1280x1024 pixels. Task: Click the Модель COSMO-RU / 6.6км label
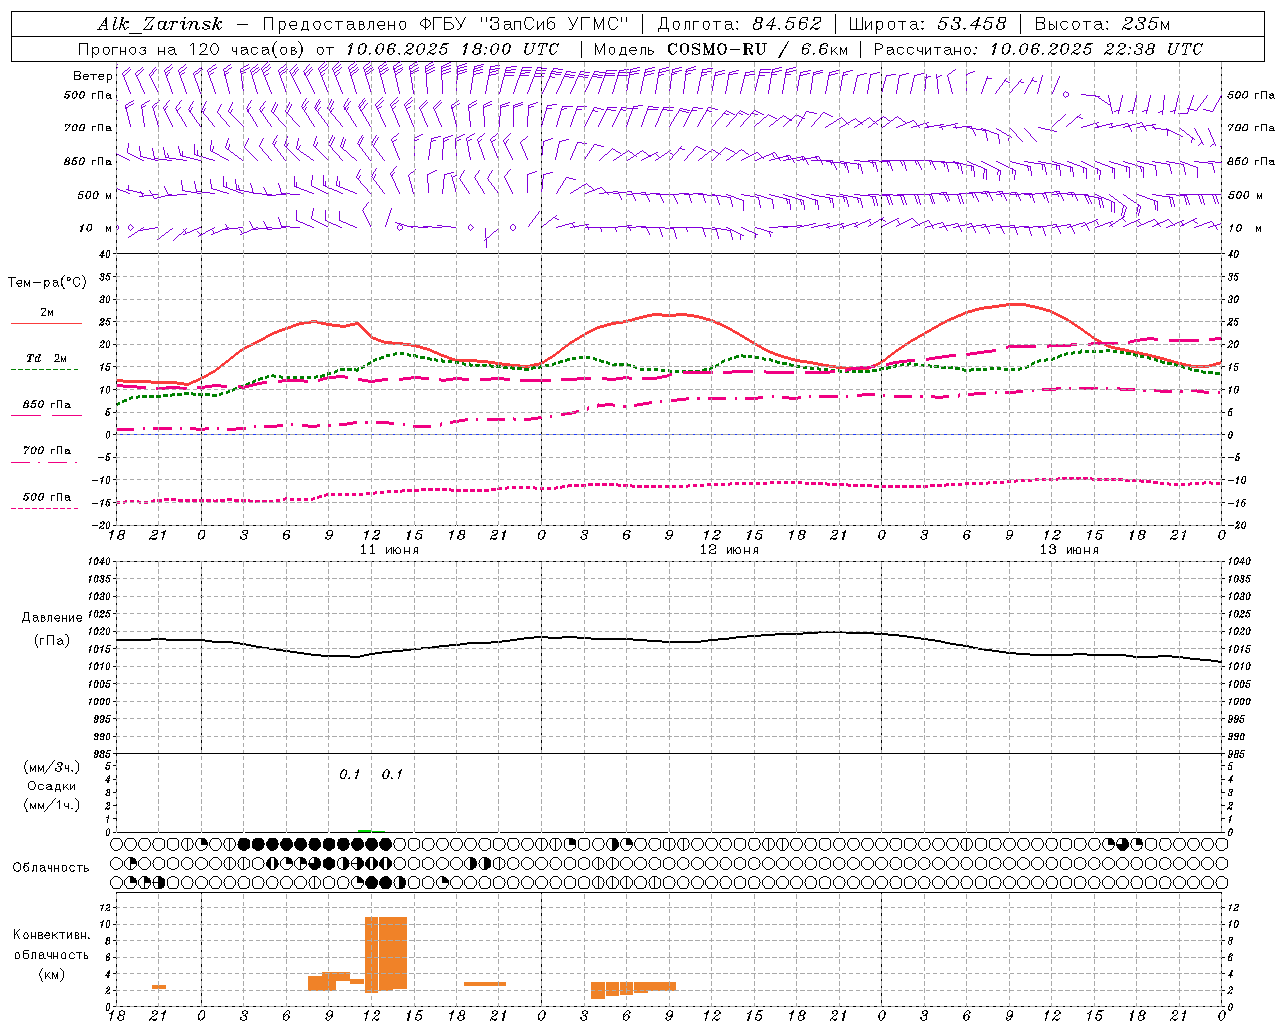point(720,49)
